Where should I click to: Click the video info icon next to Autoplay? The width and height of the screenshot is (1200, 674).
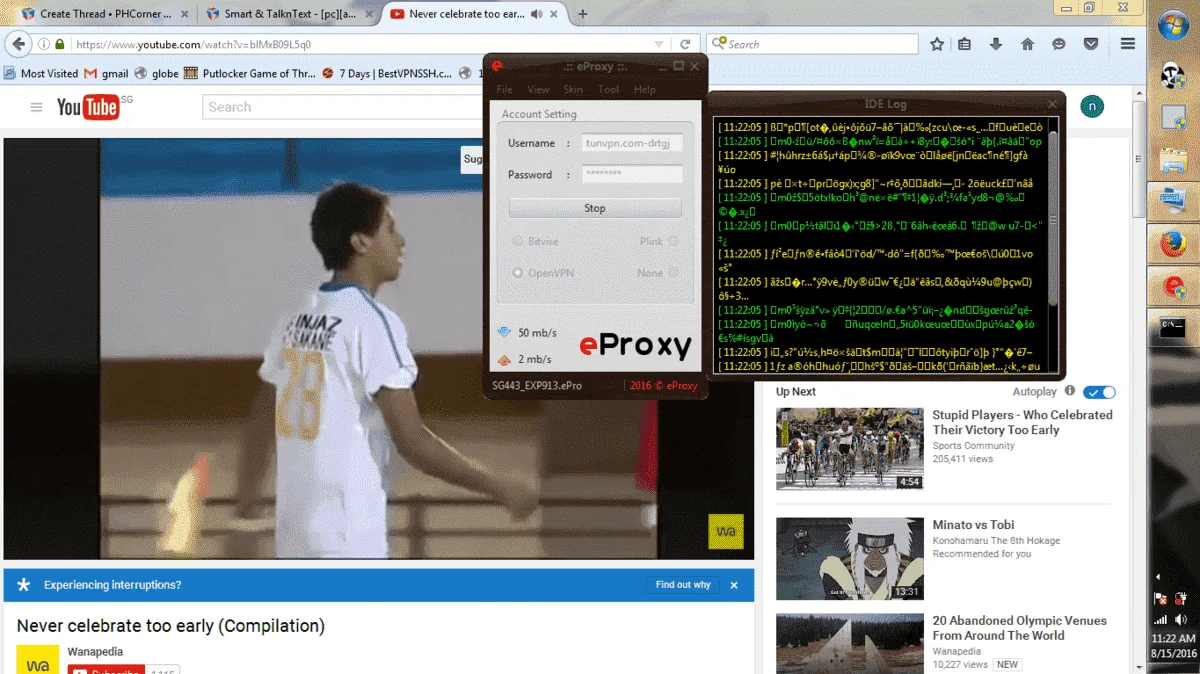[x=1070, y=391]
